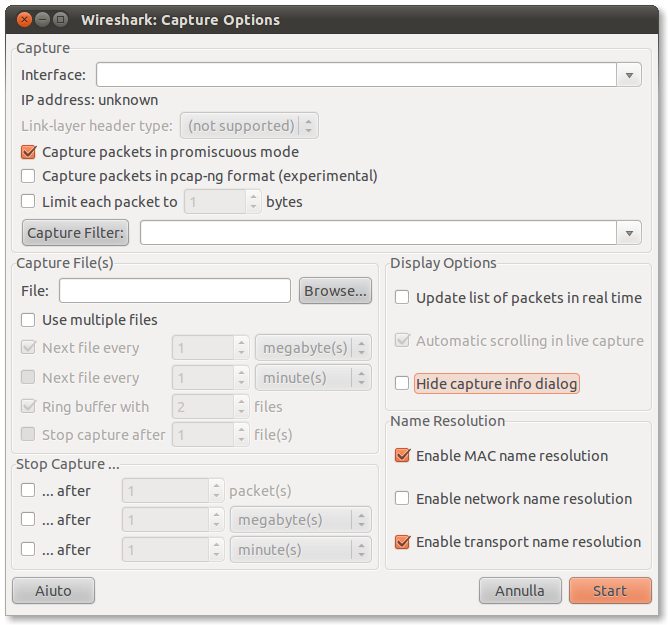This screenshot has height=625, width=668.
Task: Toggle Hide capture info dialog
Action: [402, 384]
